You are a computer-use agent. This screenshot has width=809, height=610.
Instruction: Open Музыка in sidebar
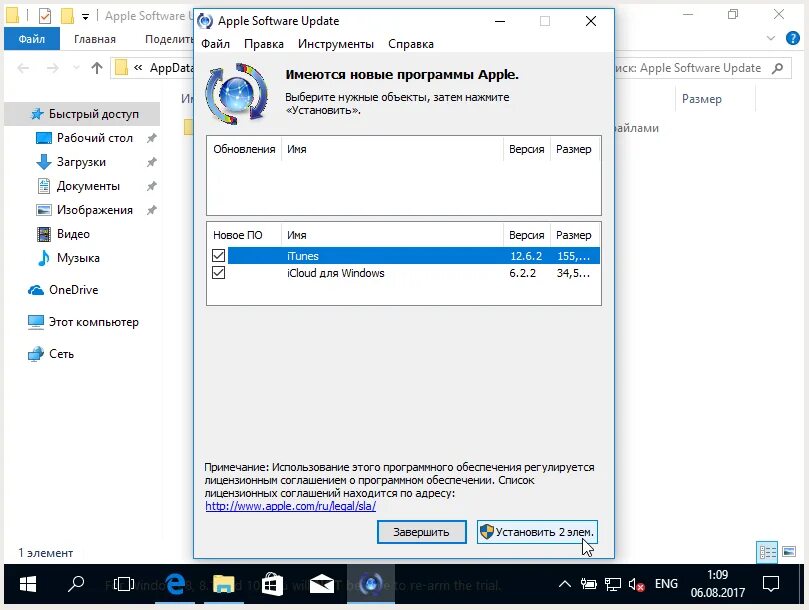68,258
